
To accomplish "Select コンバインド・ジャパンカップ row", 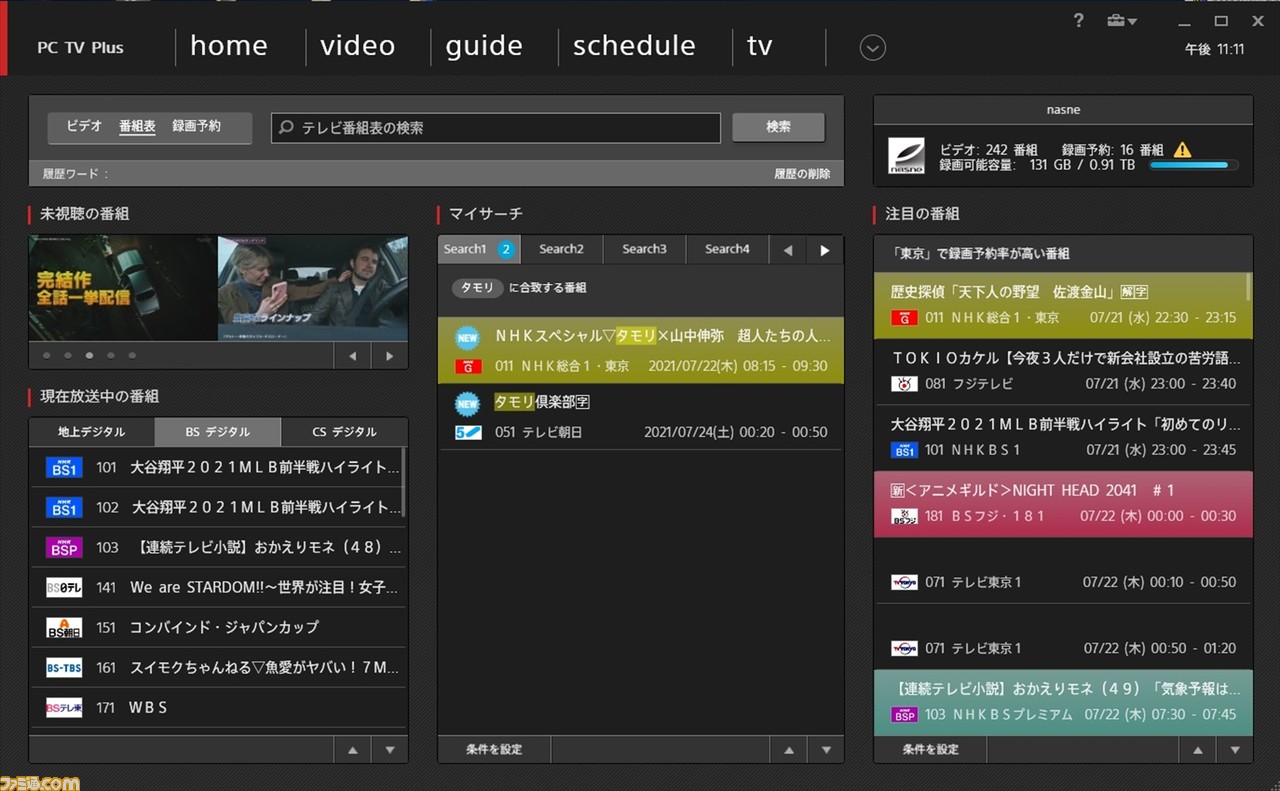I will click(x=218, y=628).
